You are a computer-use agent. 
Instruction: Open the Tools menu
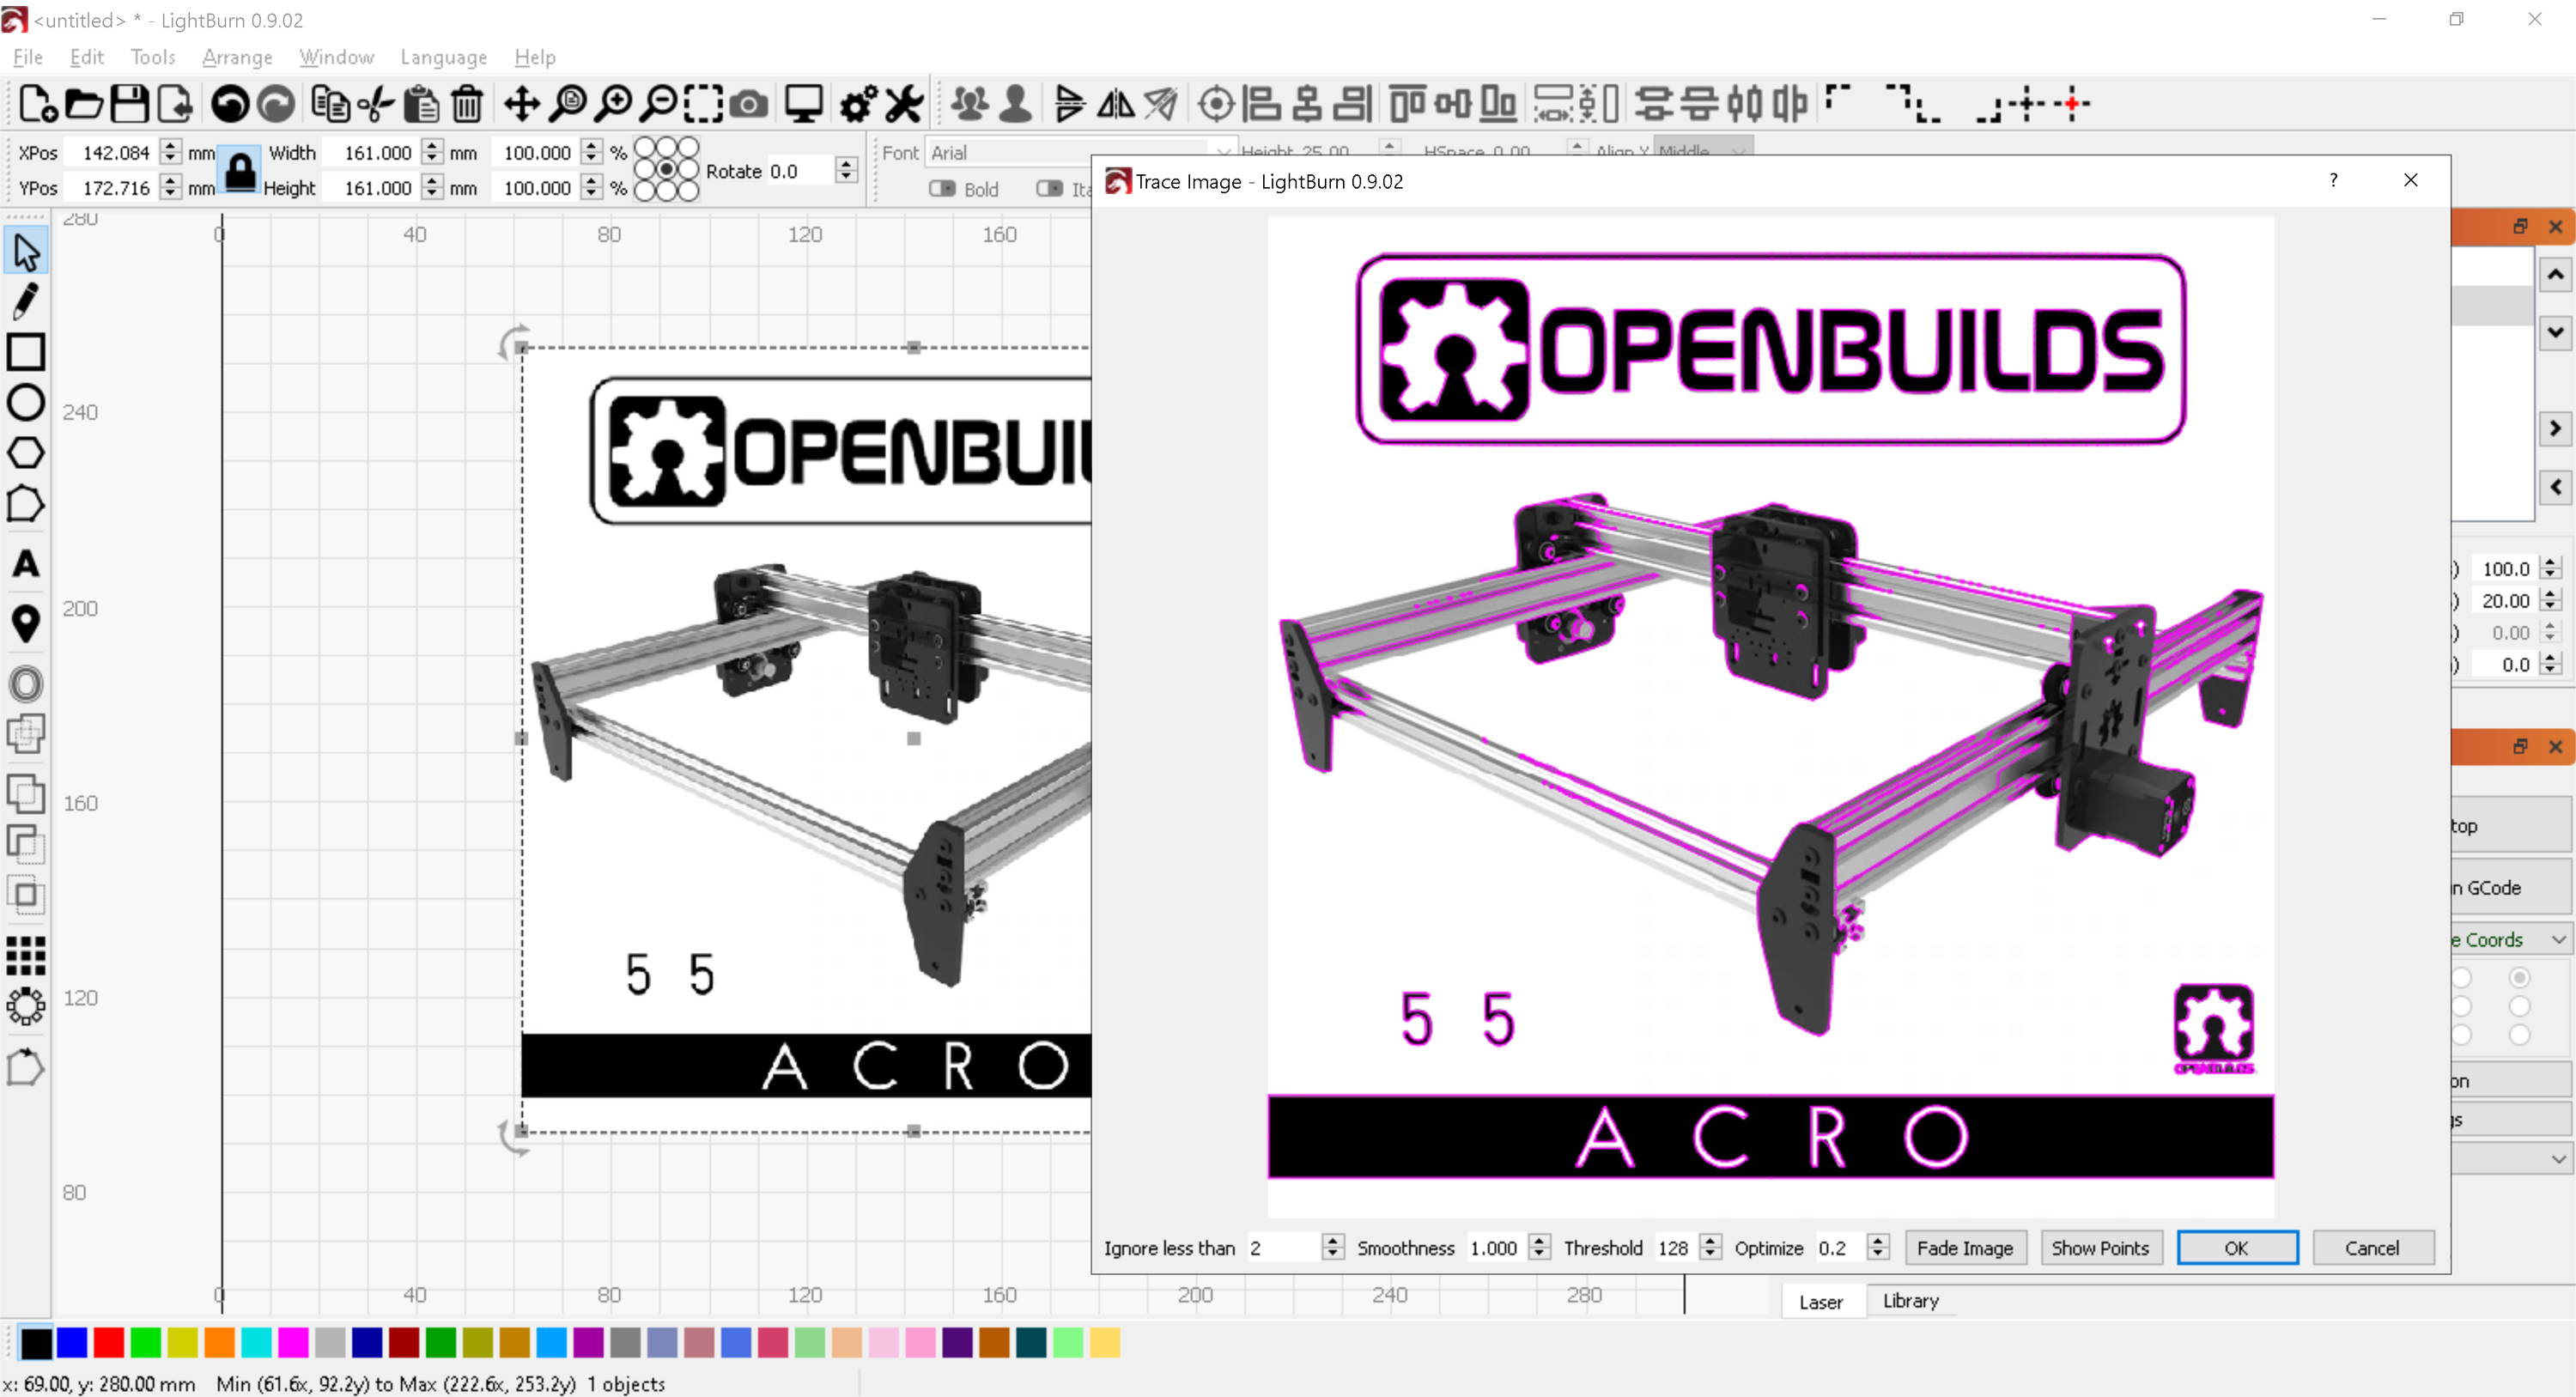pos(153,57)
